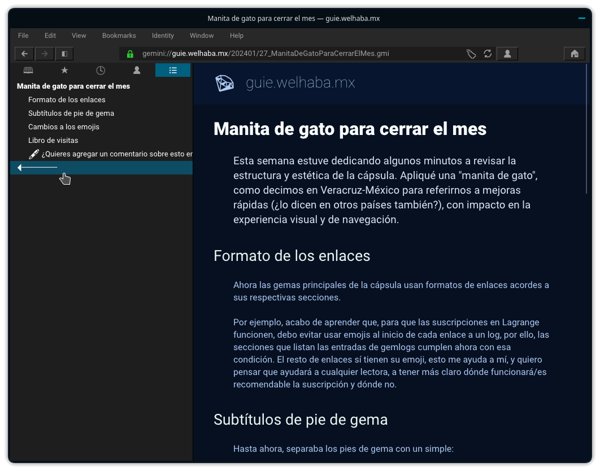The width and height of the screenshot is (600, 471).
Task: Select the page Outline sidebar tab
Action: [173, 71]
